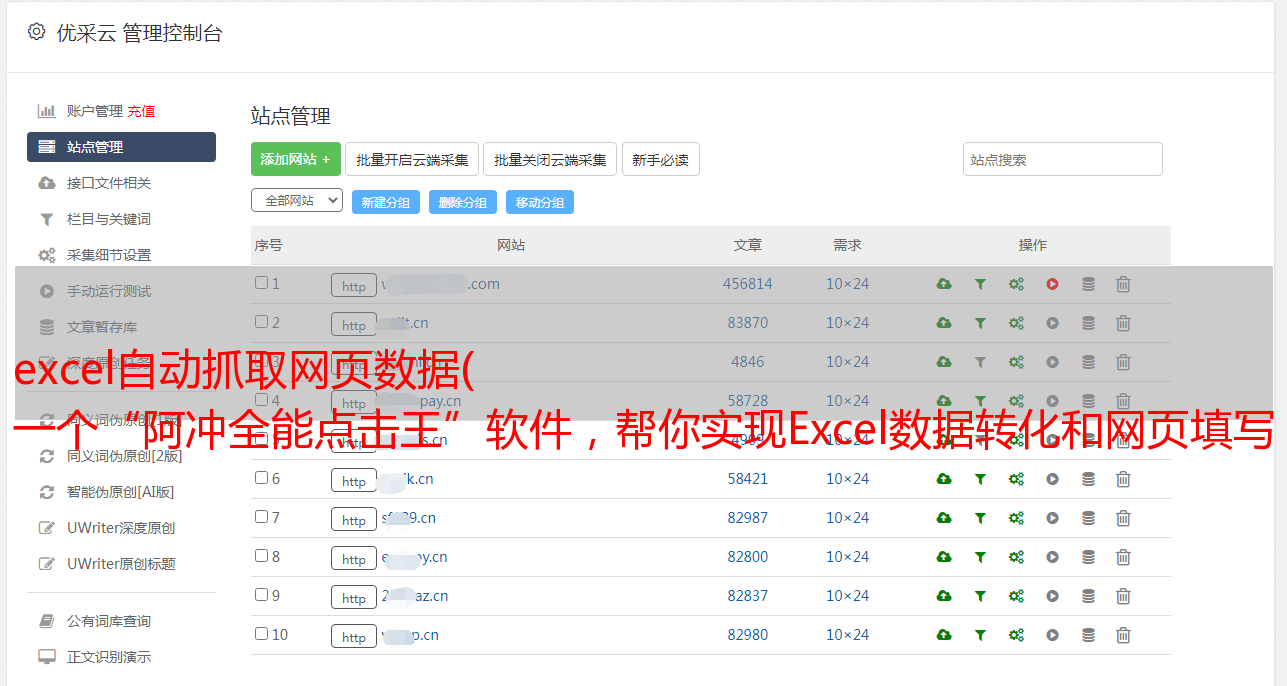The height and width of the screenshot is (686, 1287).
Task: Tick the checkbox for site number 2
Action: 261,322
